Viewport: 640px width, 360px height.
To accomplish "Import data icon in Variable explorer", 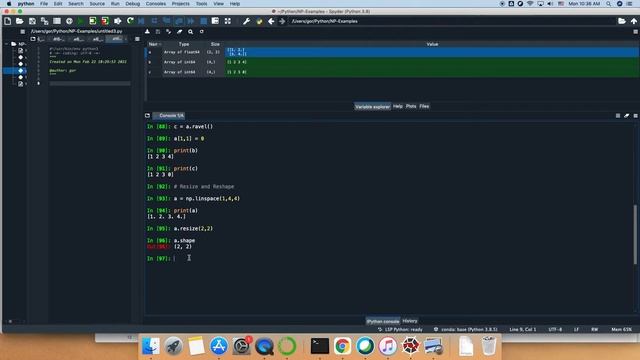I will click(147, 31).
